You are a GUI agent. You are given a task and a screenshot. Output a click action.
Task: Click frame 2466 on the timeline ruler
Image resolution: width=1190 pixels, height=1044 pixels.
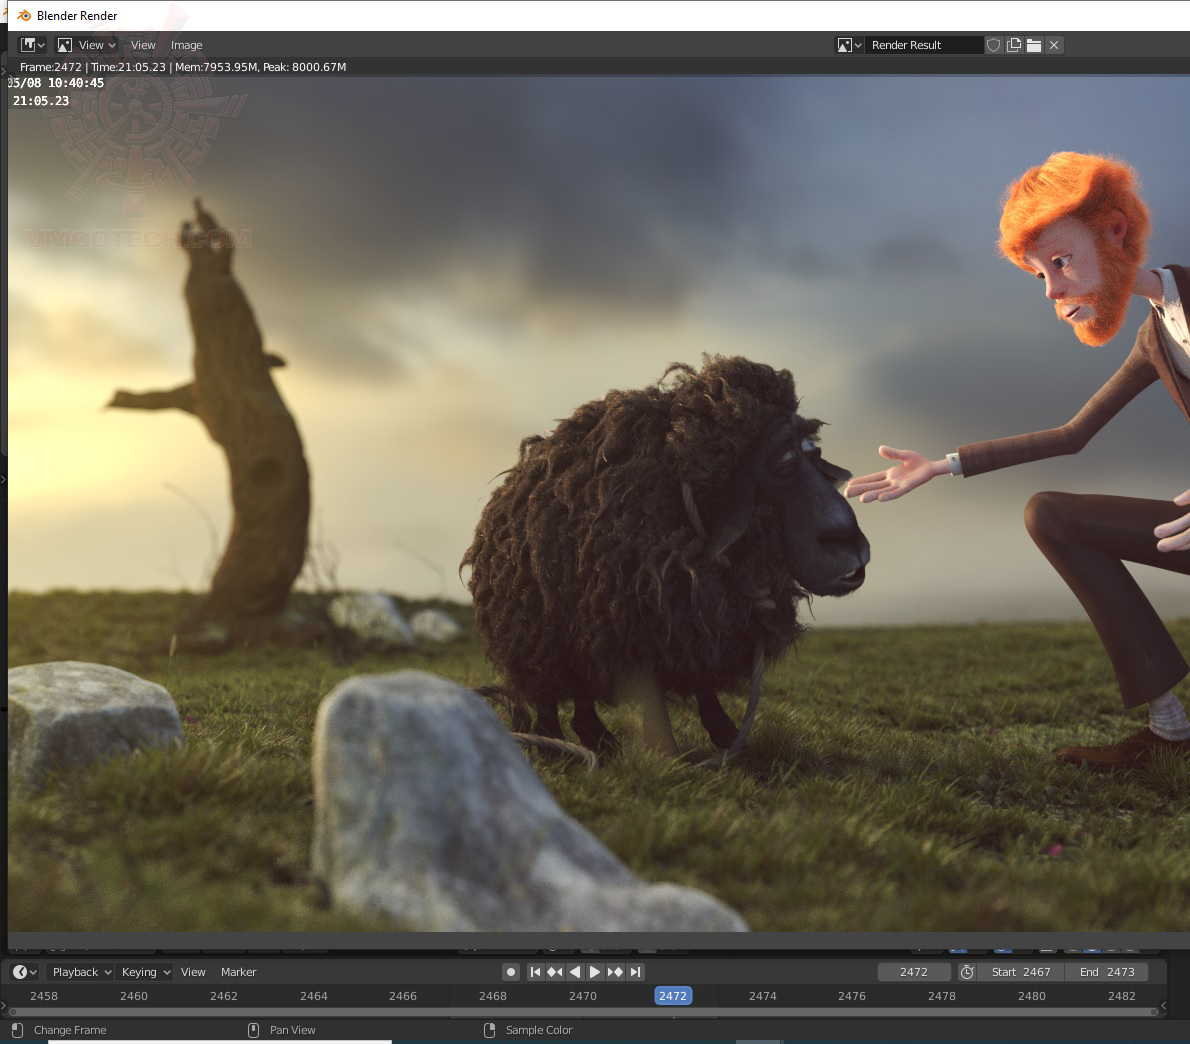[x=403, y=996]
